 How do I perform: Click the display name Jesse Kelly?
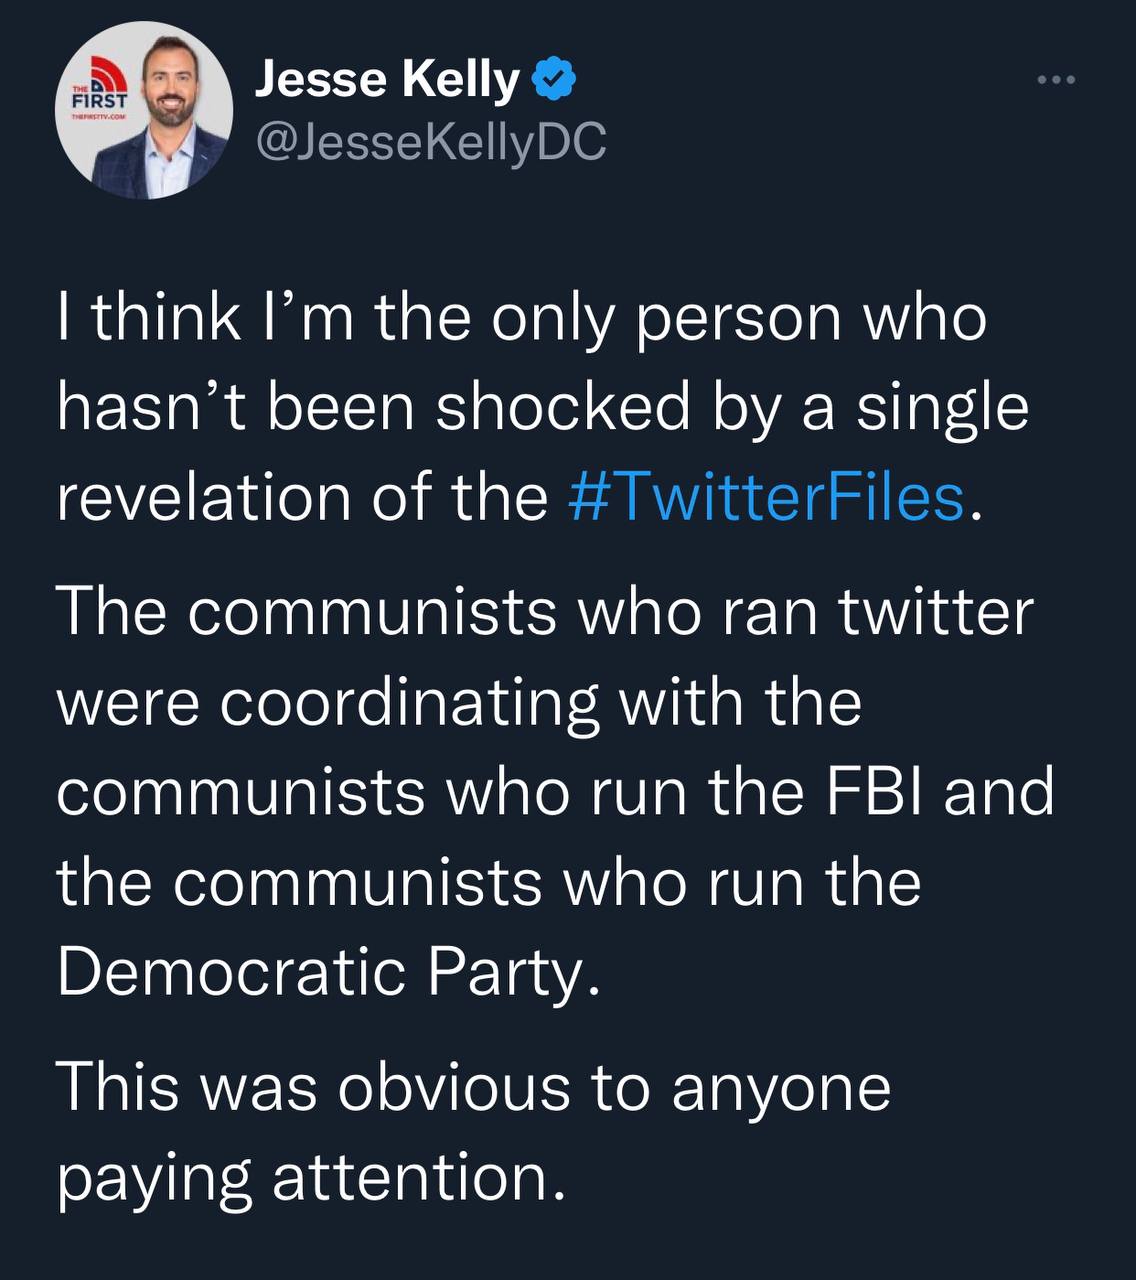(387, 80)
